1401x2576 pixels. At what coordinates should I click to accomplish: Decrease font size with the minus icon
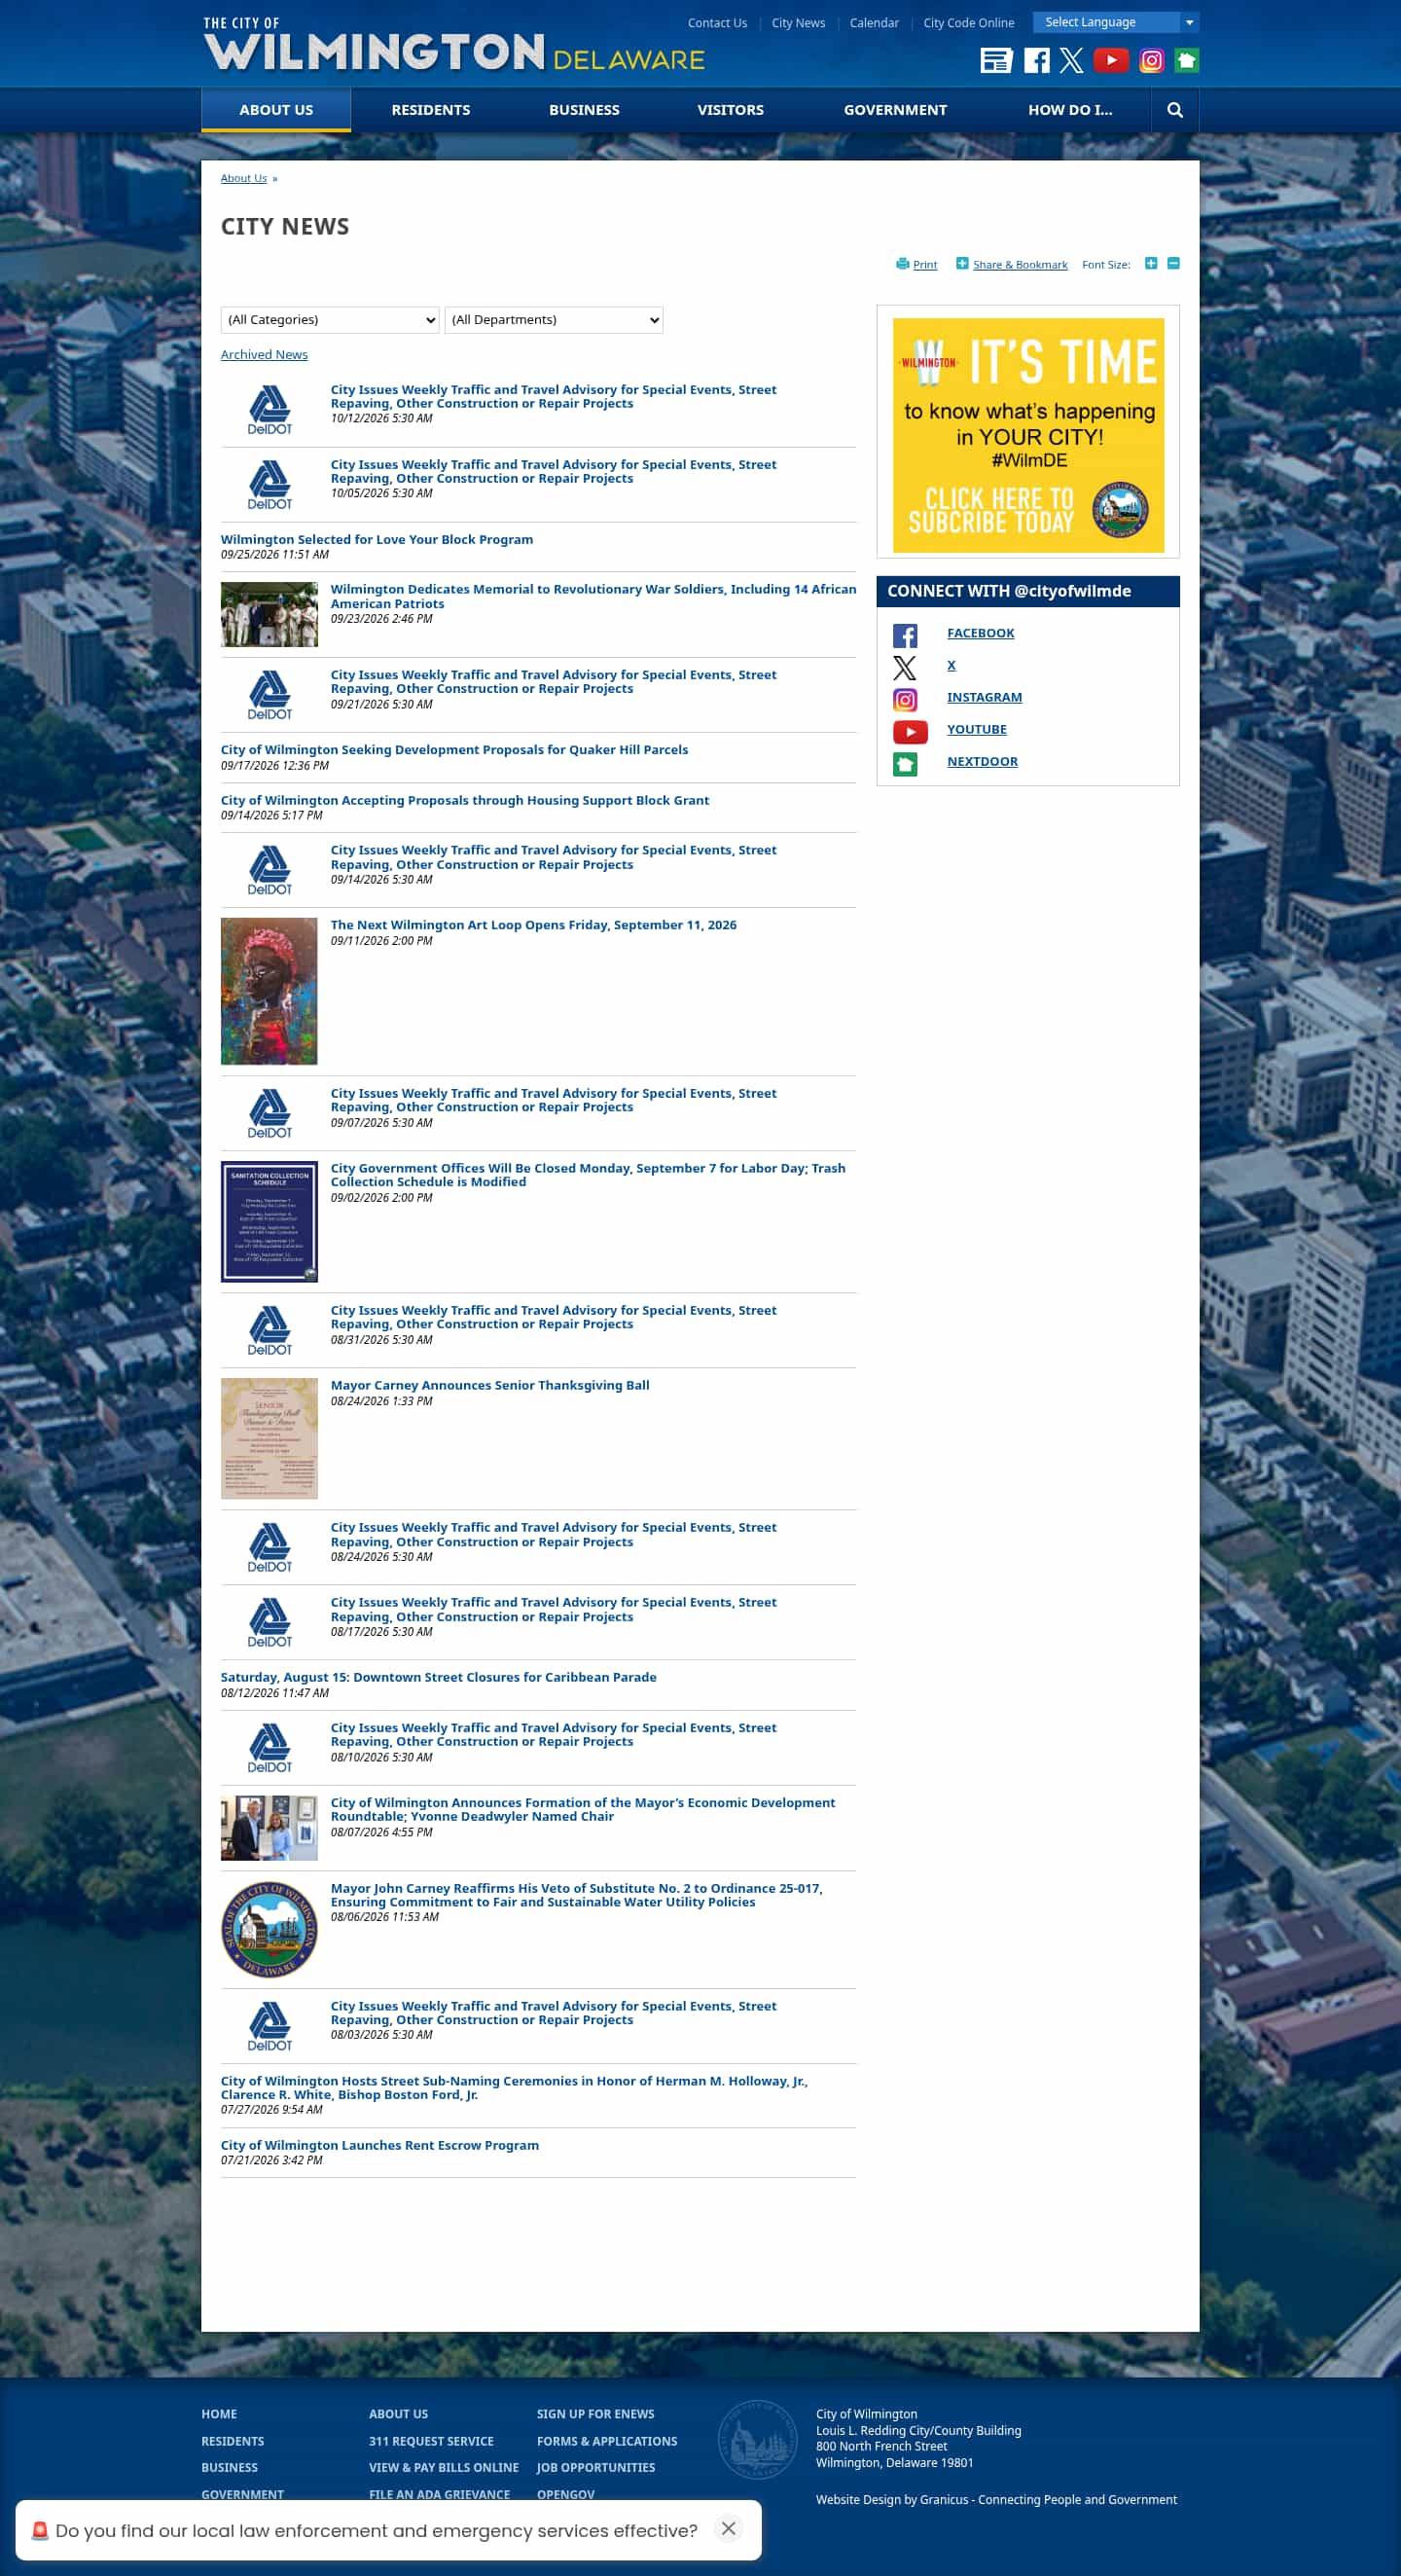pos(1174,264)
